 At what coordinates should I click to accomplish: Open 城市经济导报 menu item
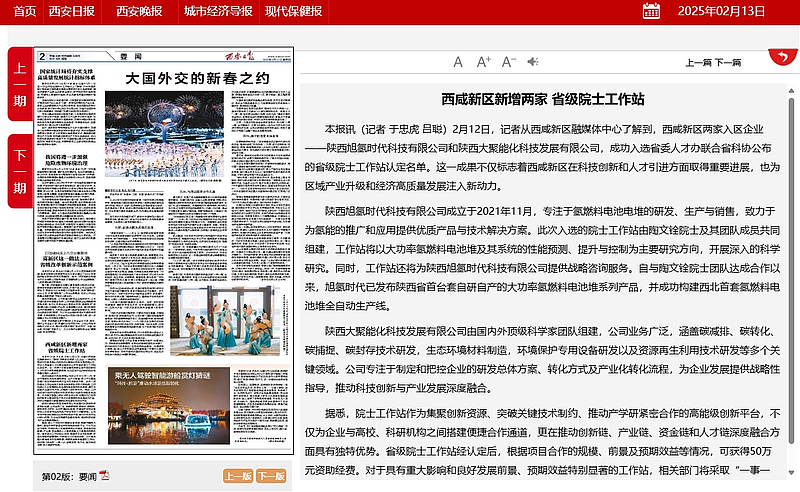218,11
